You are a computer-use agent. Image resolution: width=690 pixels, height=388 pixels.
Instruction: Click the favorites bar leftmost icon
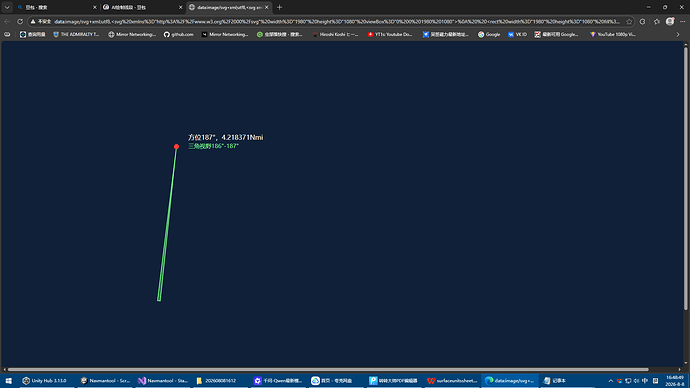(x=7, y=34)
